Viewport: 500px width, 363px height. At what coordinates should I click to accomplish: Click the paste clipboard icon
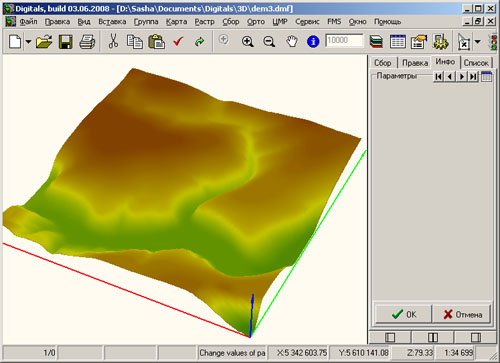[157, 42]
